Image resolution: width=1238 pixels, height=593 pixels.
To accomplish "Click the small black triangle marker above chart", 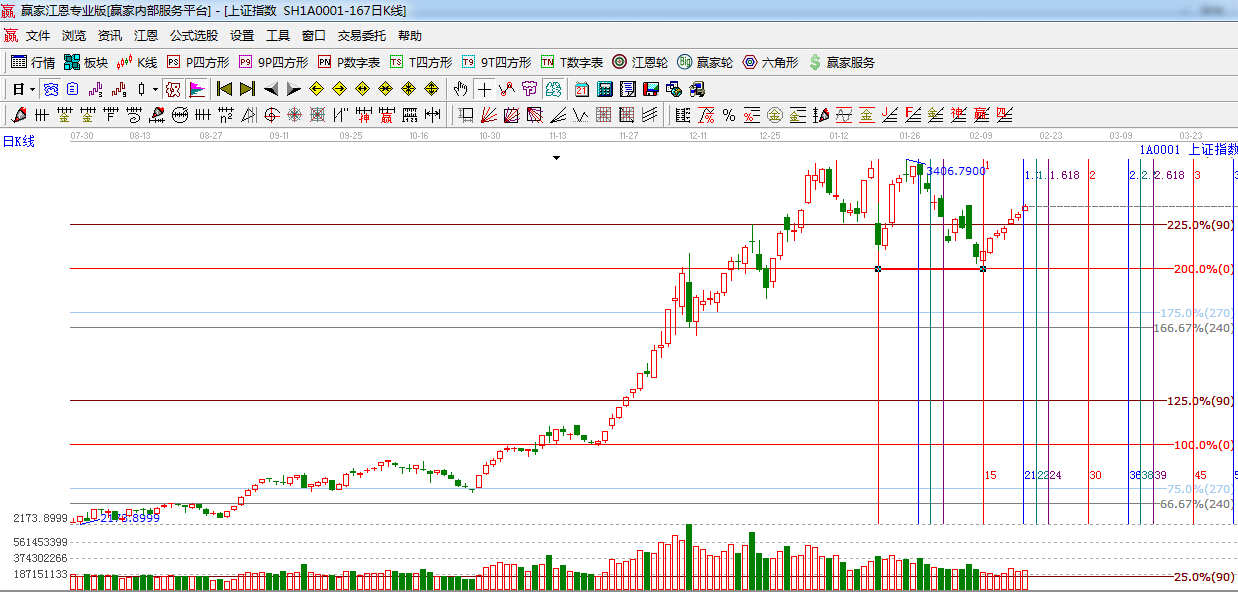I will tap(557, 158).
